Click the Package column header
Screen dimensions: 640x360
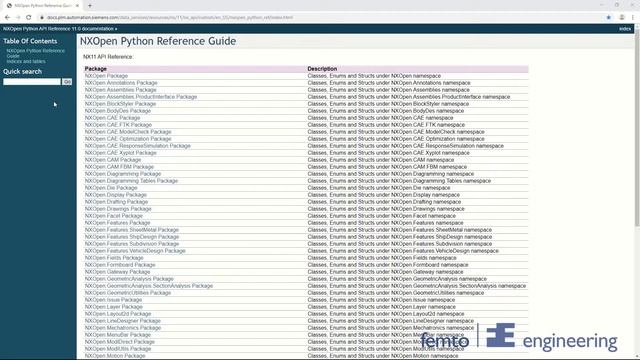coord(96,69)
